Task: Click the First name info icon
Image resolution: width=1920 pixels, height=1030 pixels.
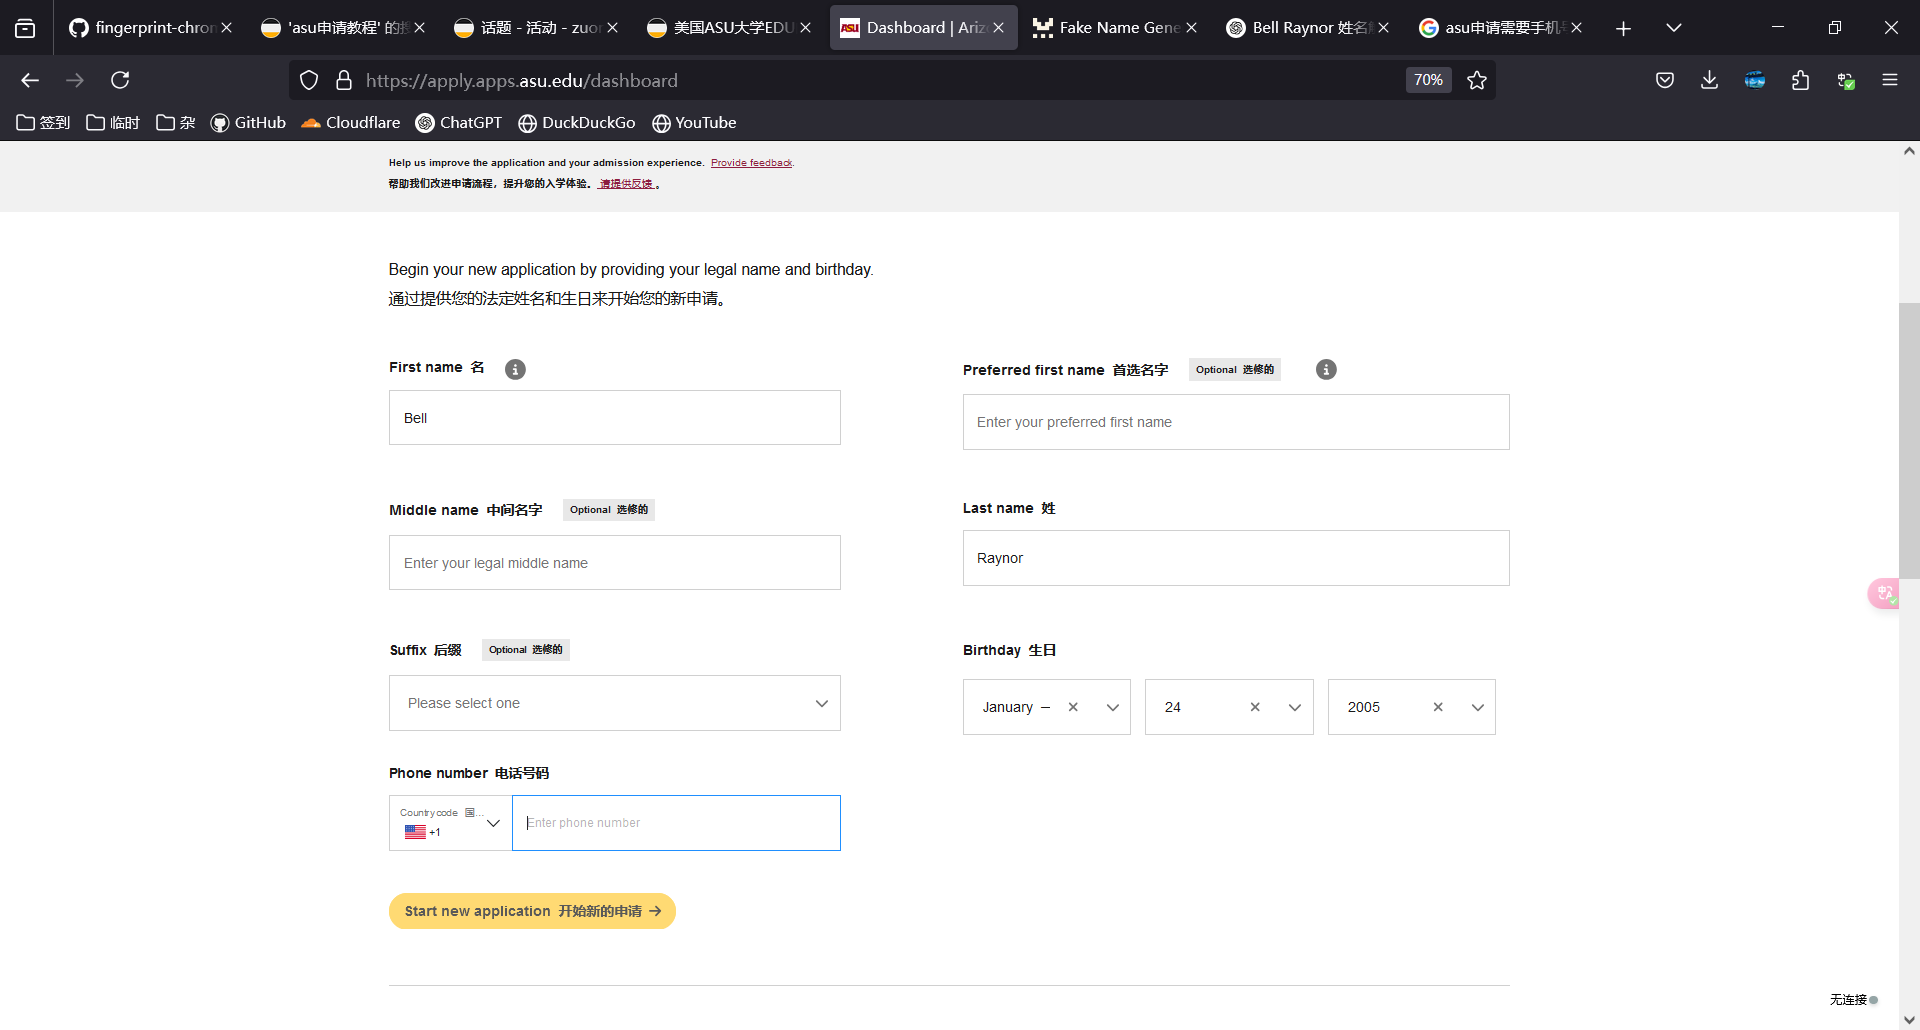Action: coord(515,369)
